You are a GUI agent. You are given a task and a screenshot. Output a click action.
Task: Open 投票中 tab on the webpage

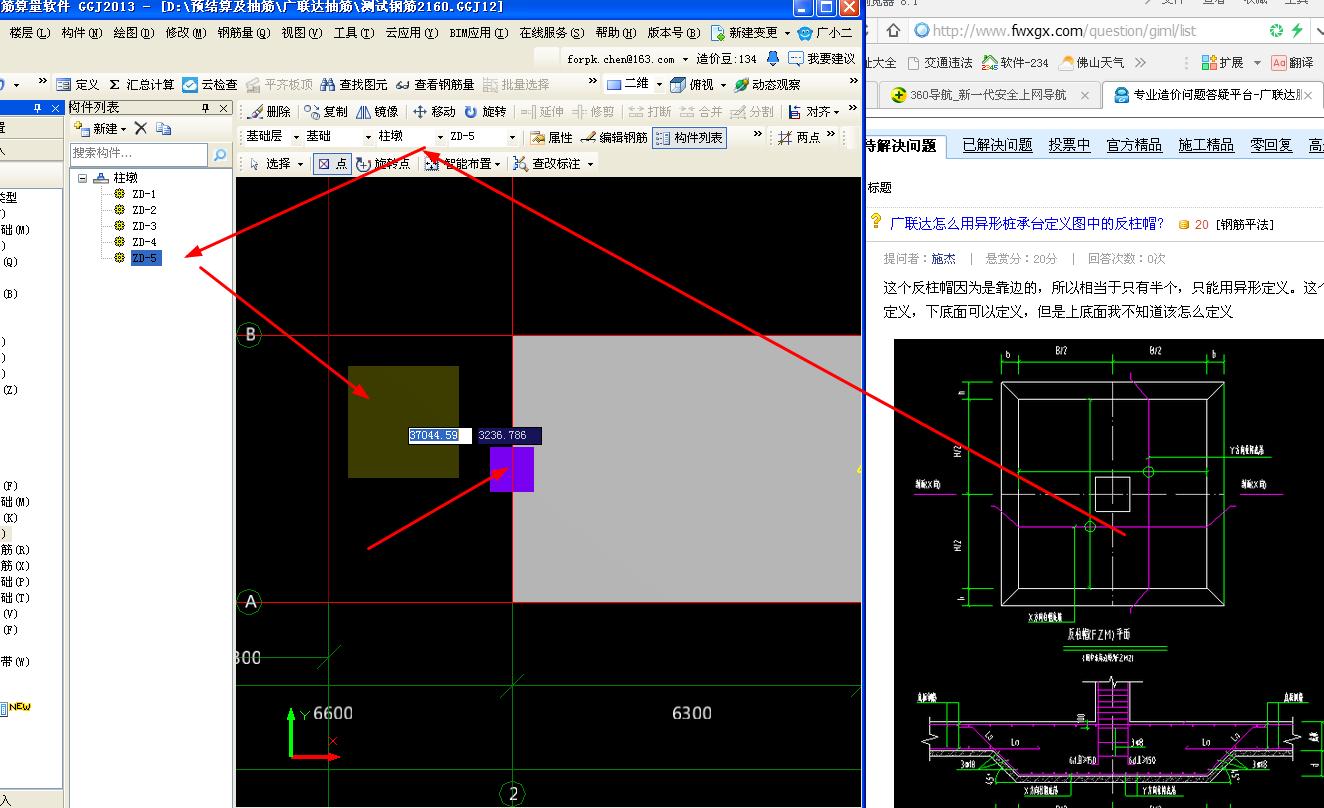pos(1069,145)
